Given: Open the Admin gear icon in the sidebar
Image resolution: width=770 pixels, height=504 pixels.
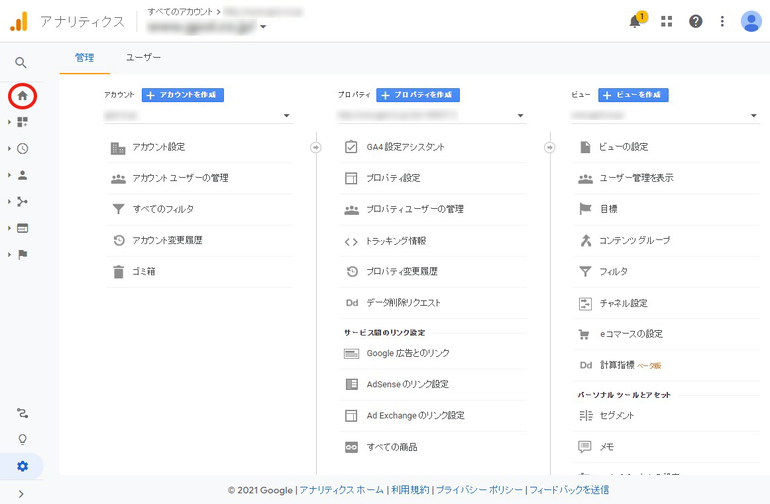Looking at the screenshot, I should coord(22,466).
